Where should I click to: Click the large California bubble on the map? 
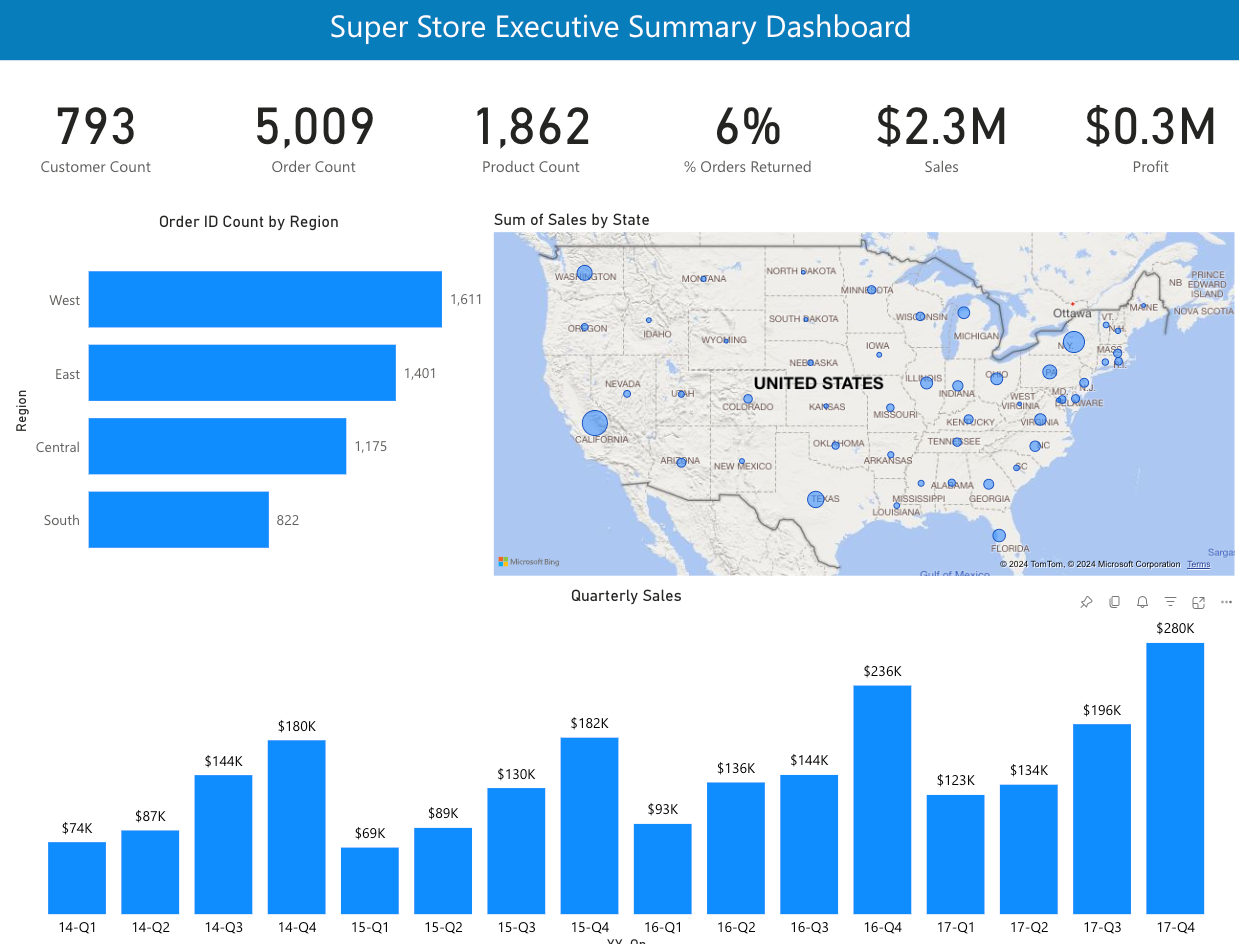(594, 422)
